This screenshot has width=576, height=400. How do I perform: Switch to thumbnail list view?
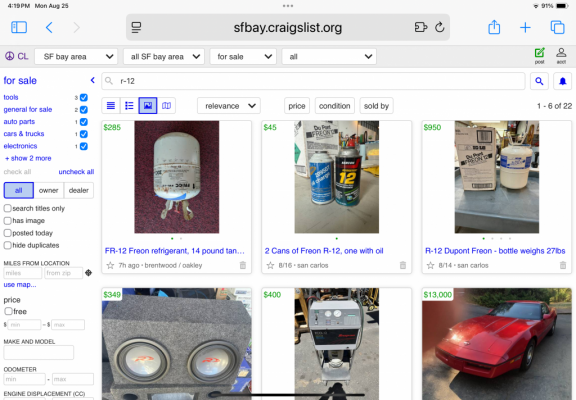129,106
